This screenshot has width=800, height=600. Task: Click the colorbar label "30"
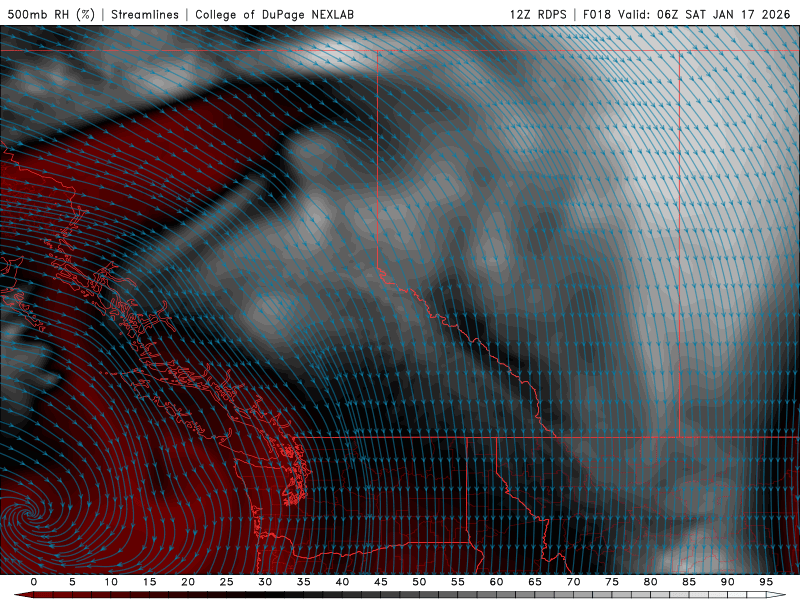(265, 582)
